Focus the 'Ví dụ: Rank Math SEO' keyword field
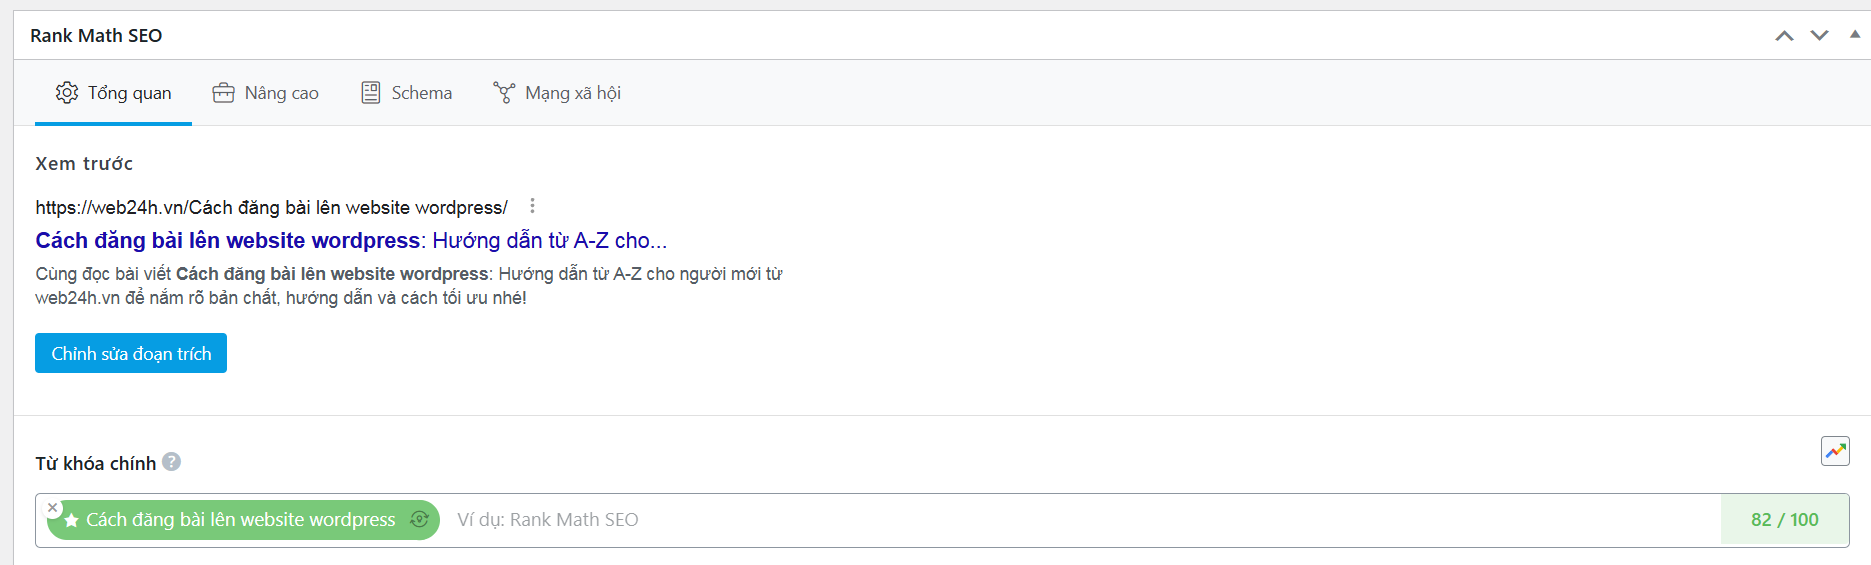 point(1000,520)
